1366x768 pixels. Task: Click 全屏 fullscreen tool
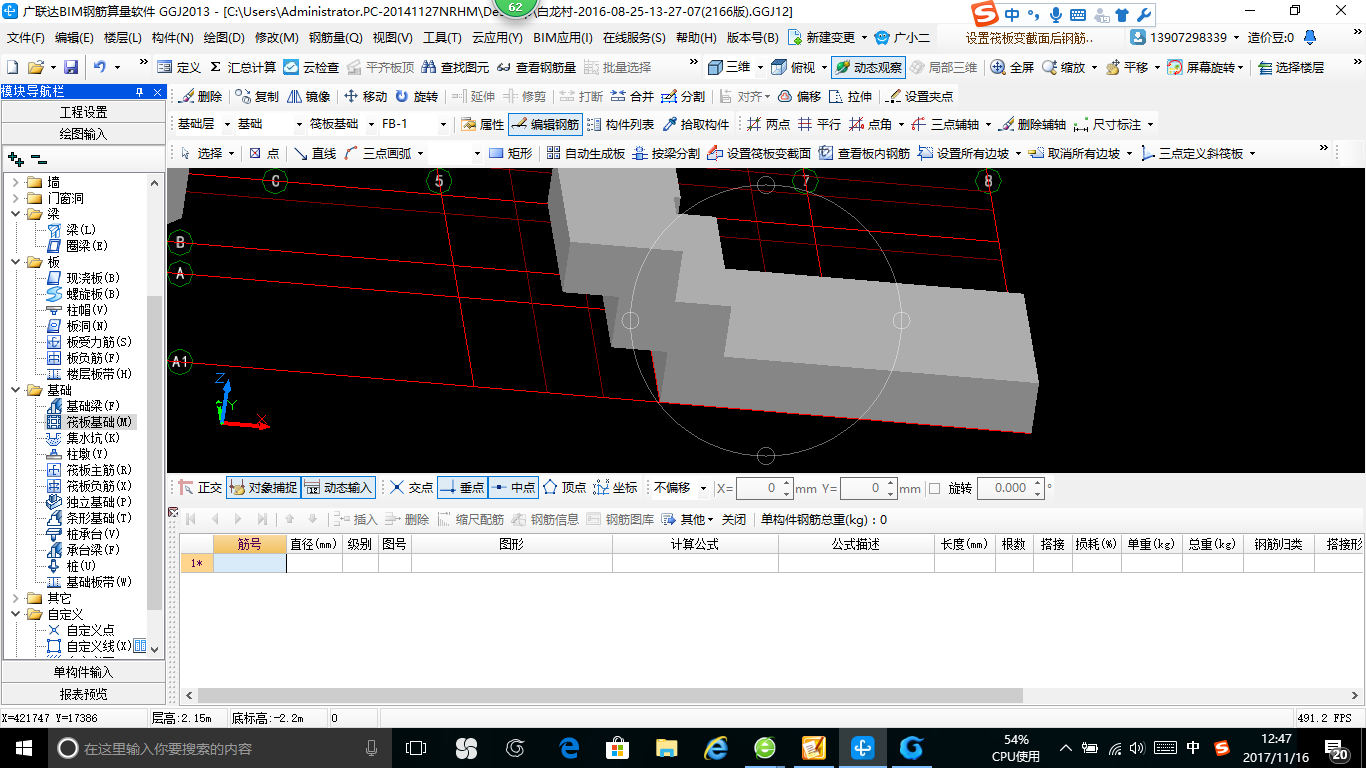point(1012,67)
